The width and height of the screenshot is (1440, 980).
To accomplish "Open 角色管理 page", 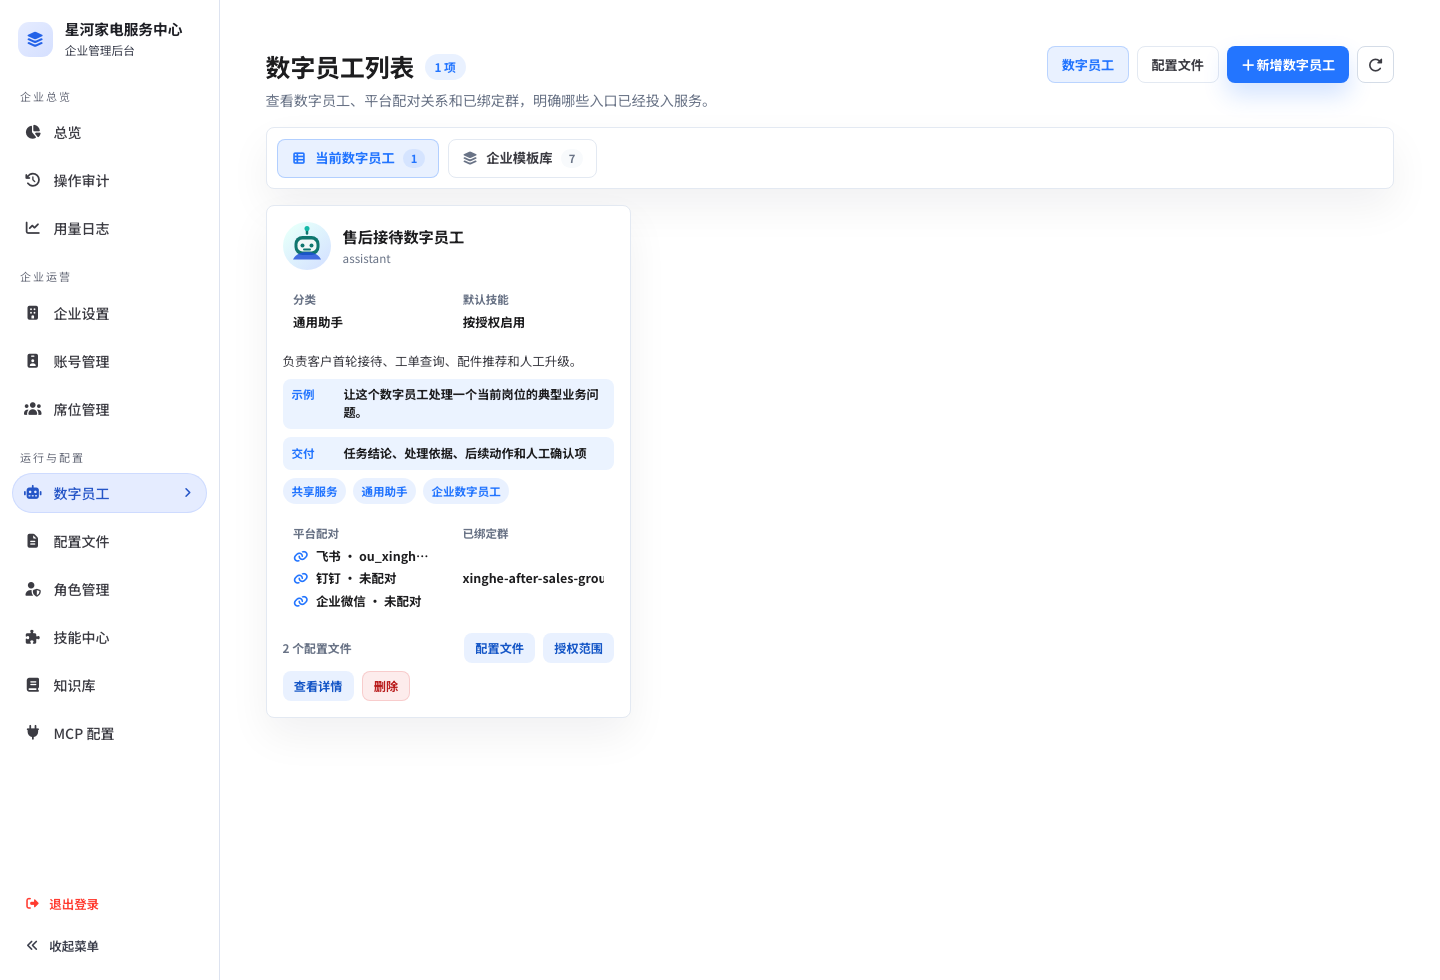I will click(x=110, y=589).
